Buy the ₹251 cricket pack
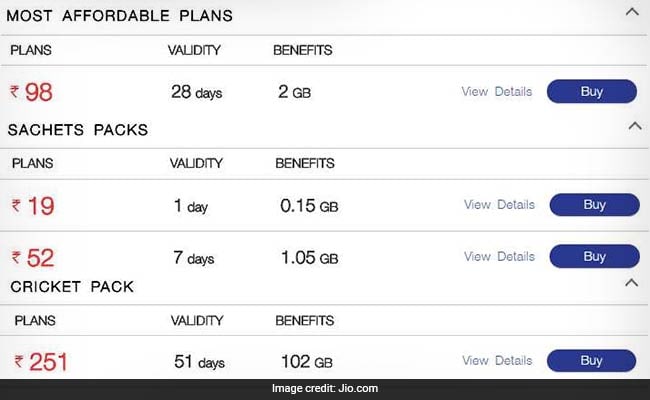650x400 pixels. pos(592,360)
